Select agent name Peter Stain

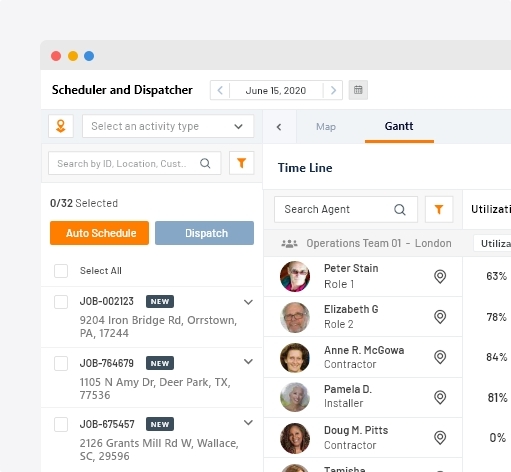351,268
